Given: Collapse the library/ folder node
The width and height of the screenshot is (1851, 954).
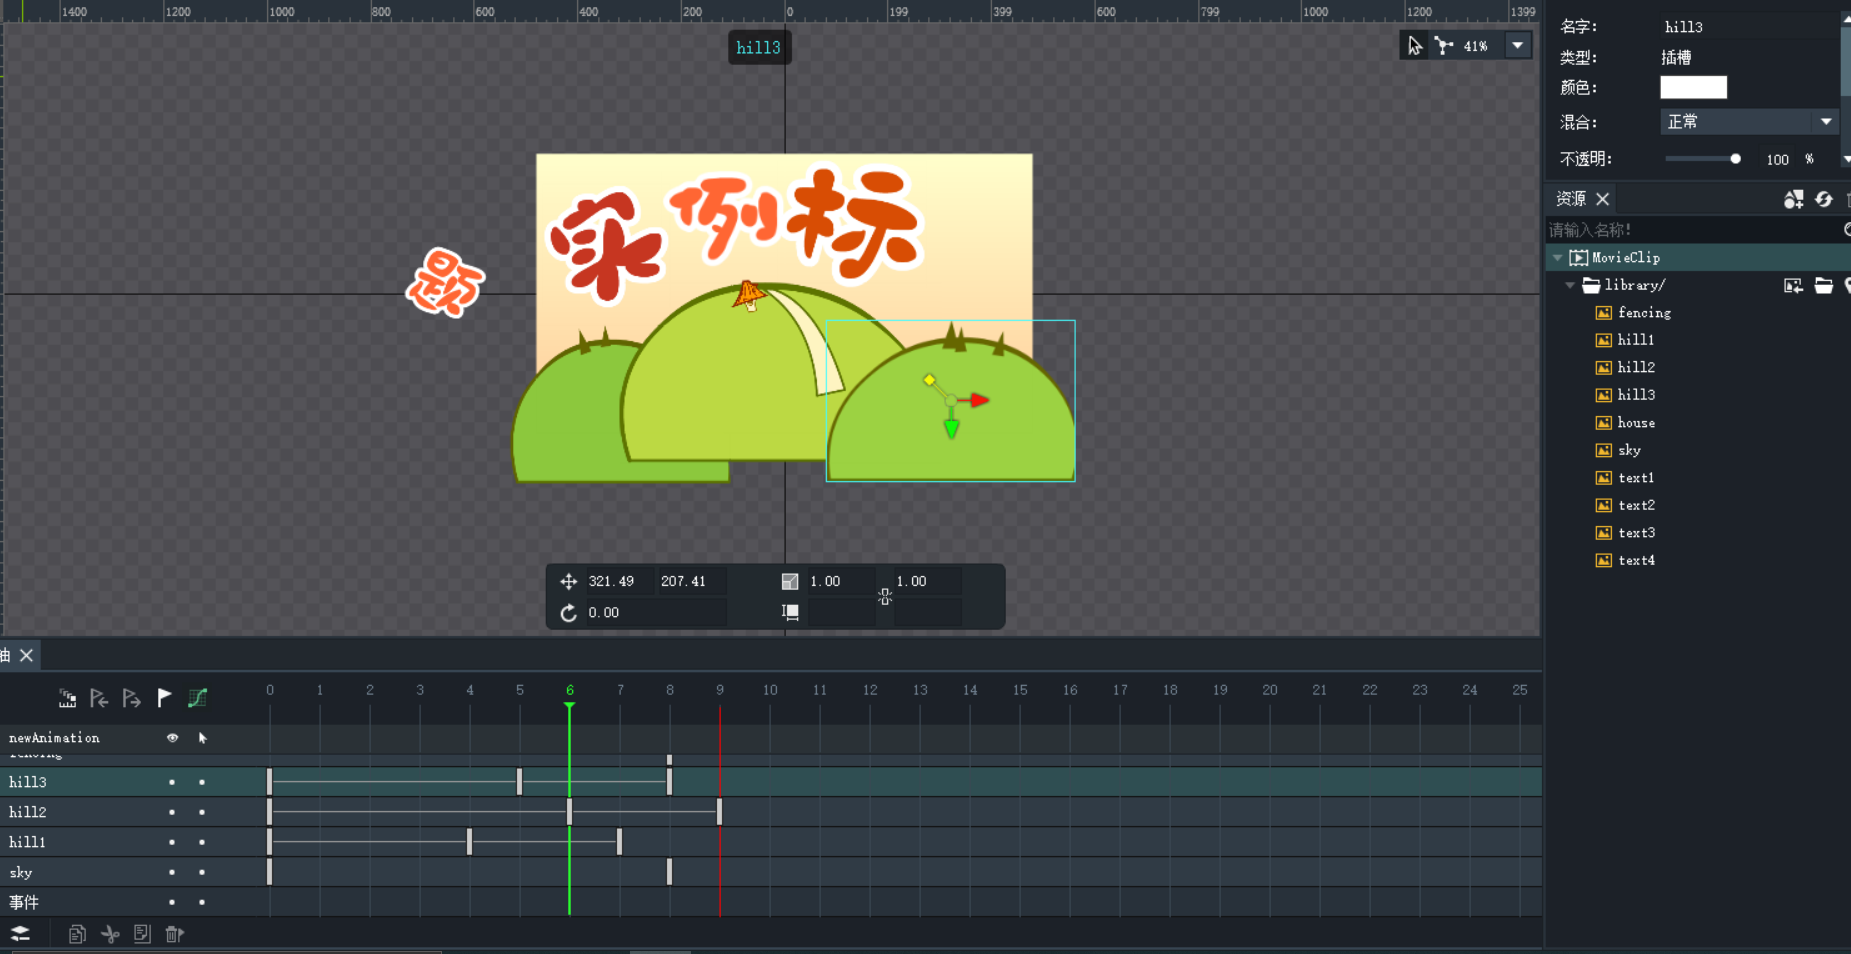Looking at the screenshot, I should 1570,285.
